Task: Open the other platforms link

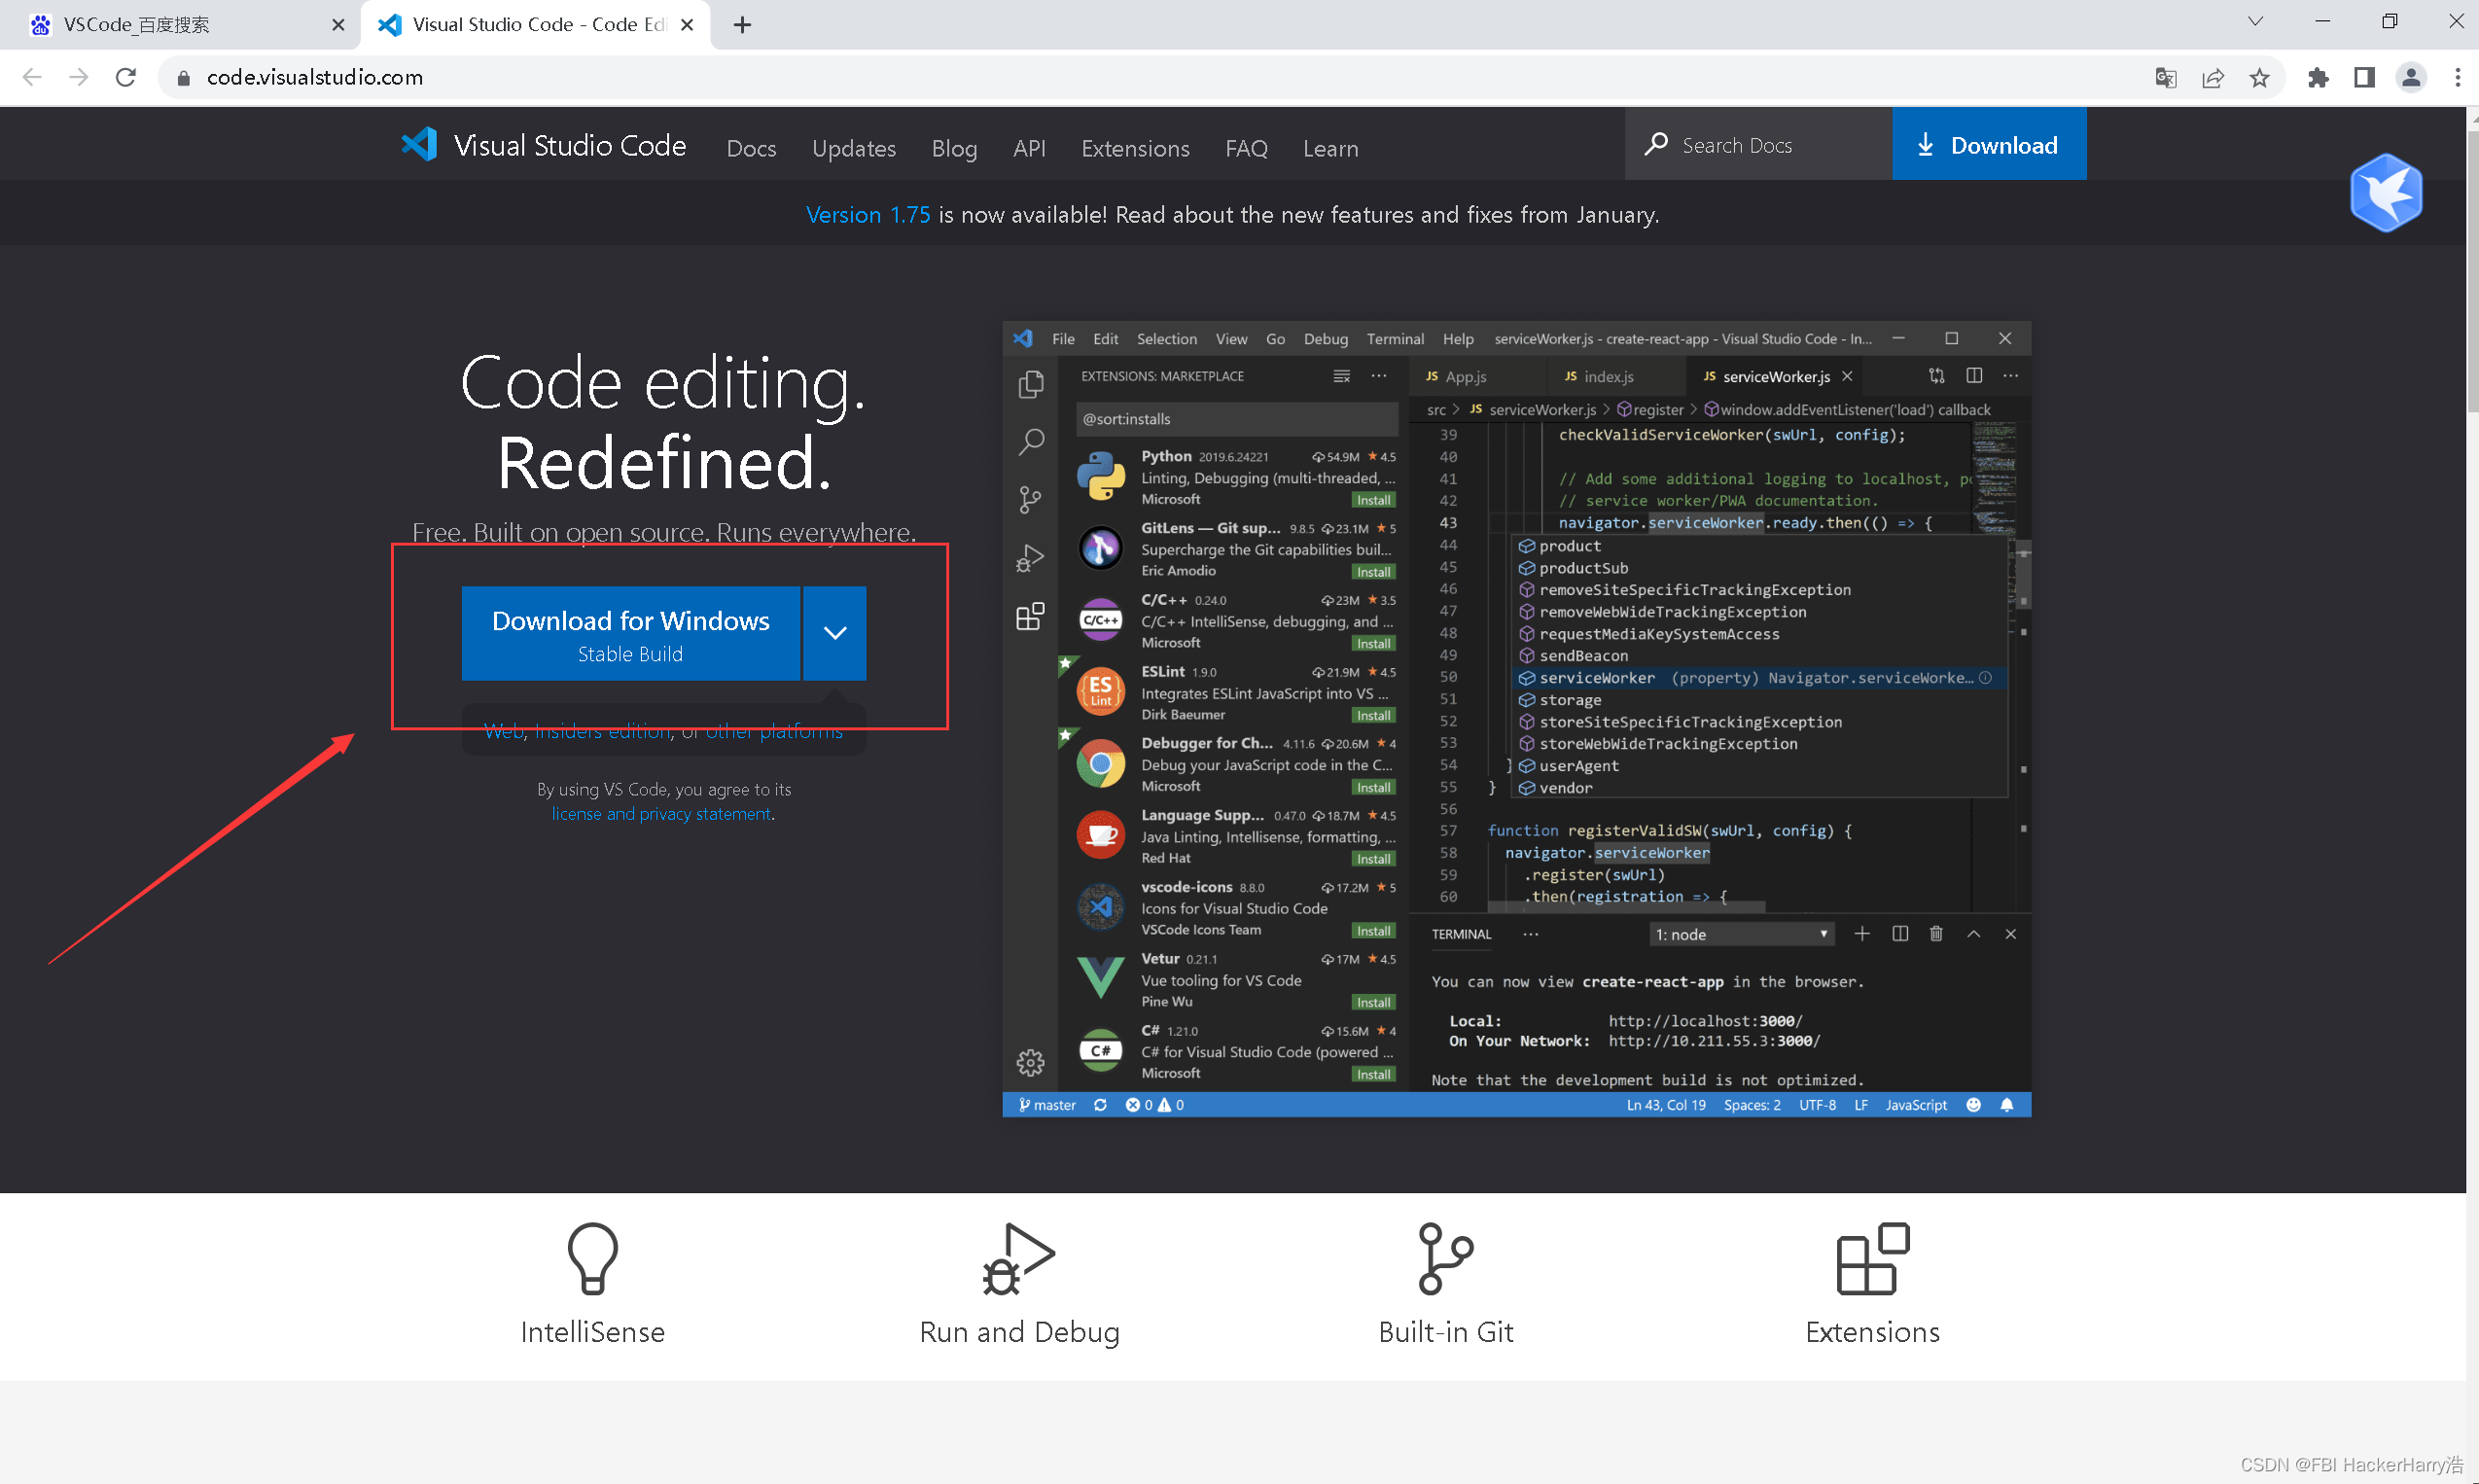Action: point(774,731)
